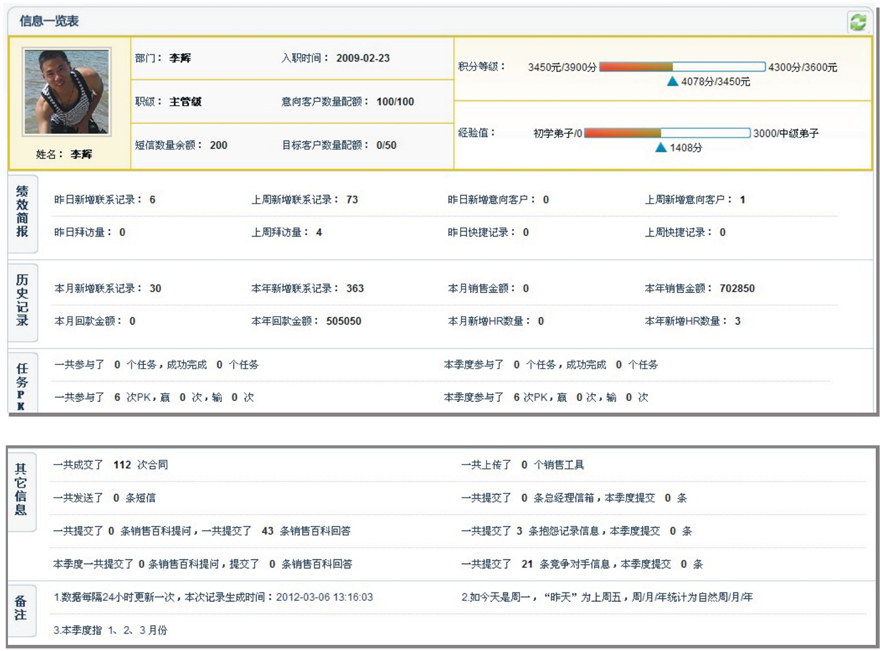This screenshot has width=880, height=651.
Task: Click the 入职时间 value 2009-02-23
Action: coord(363,58)
